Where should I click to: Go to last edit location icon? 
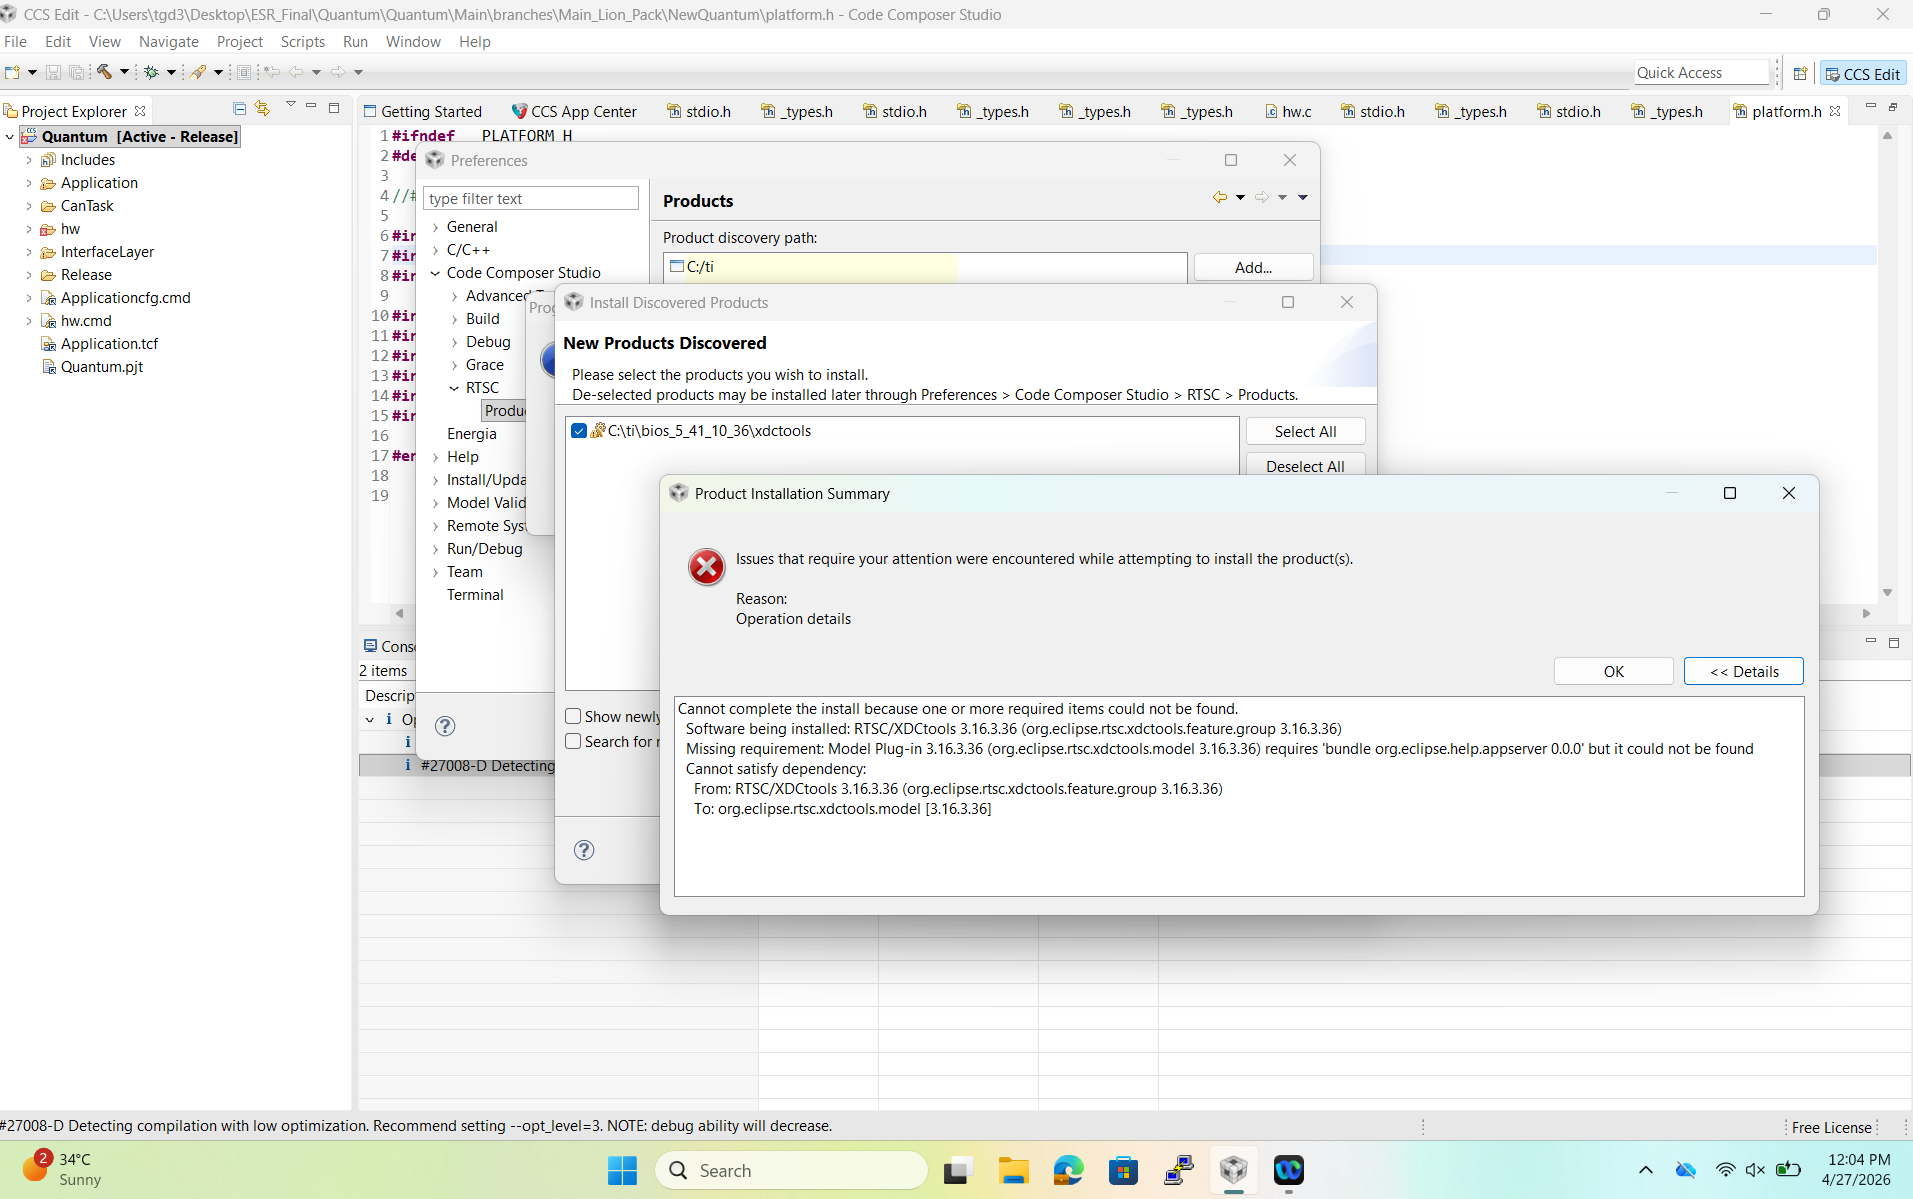pyautogui.click(x=271, y=72)
